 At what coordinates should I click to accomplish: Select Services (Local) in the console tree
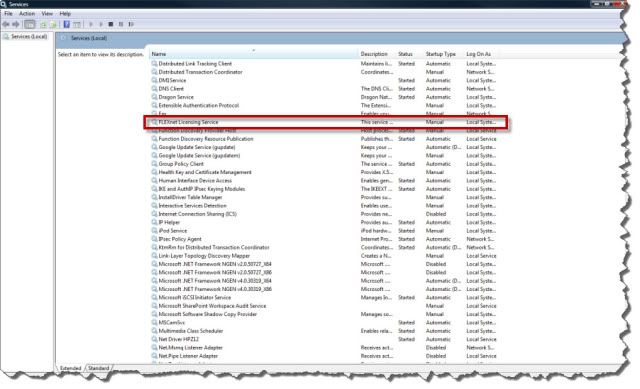[29, 37]
